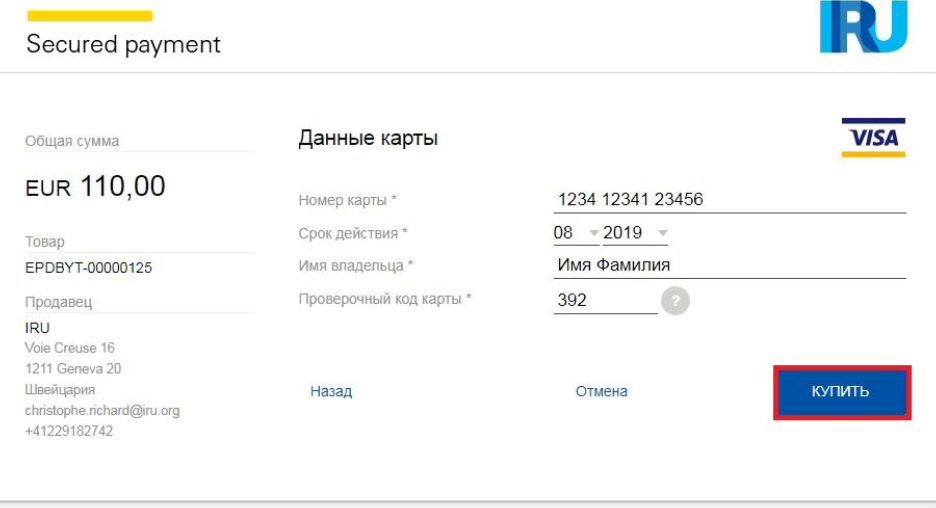Click the seller phone number +41229182742
936x508 pixels.
(69, 431)
